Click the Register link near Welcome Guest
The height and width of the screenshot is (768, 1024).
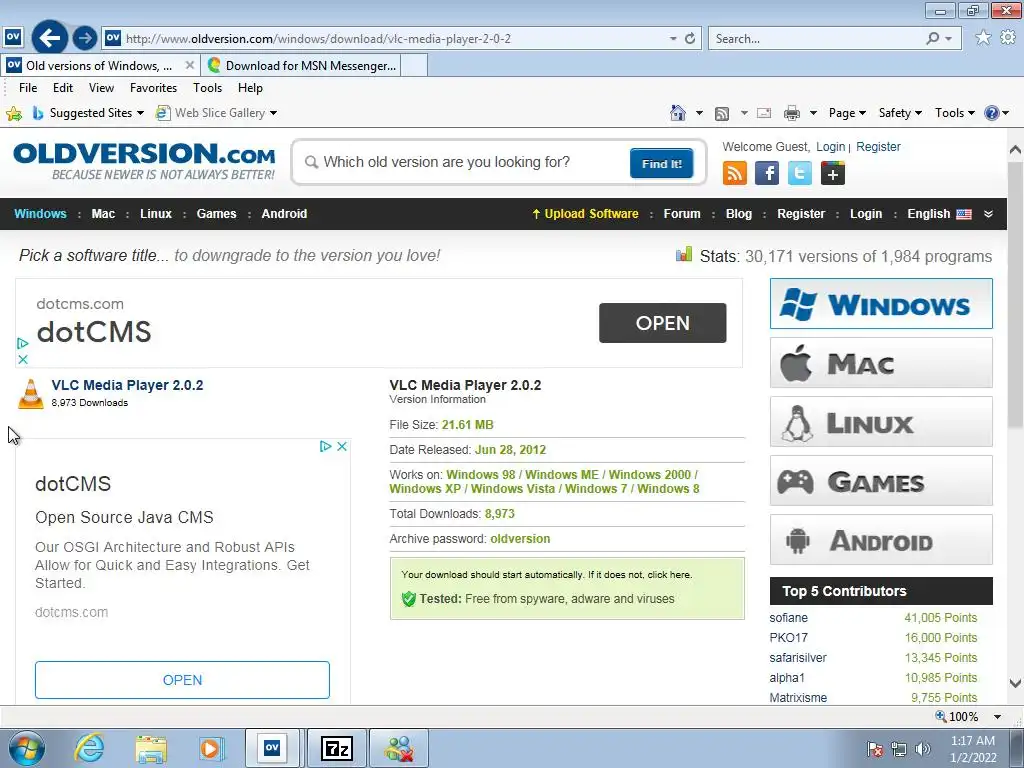click(878, 147)
